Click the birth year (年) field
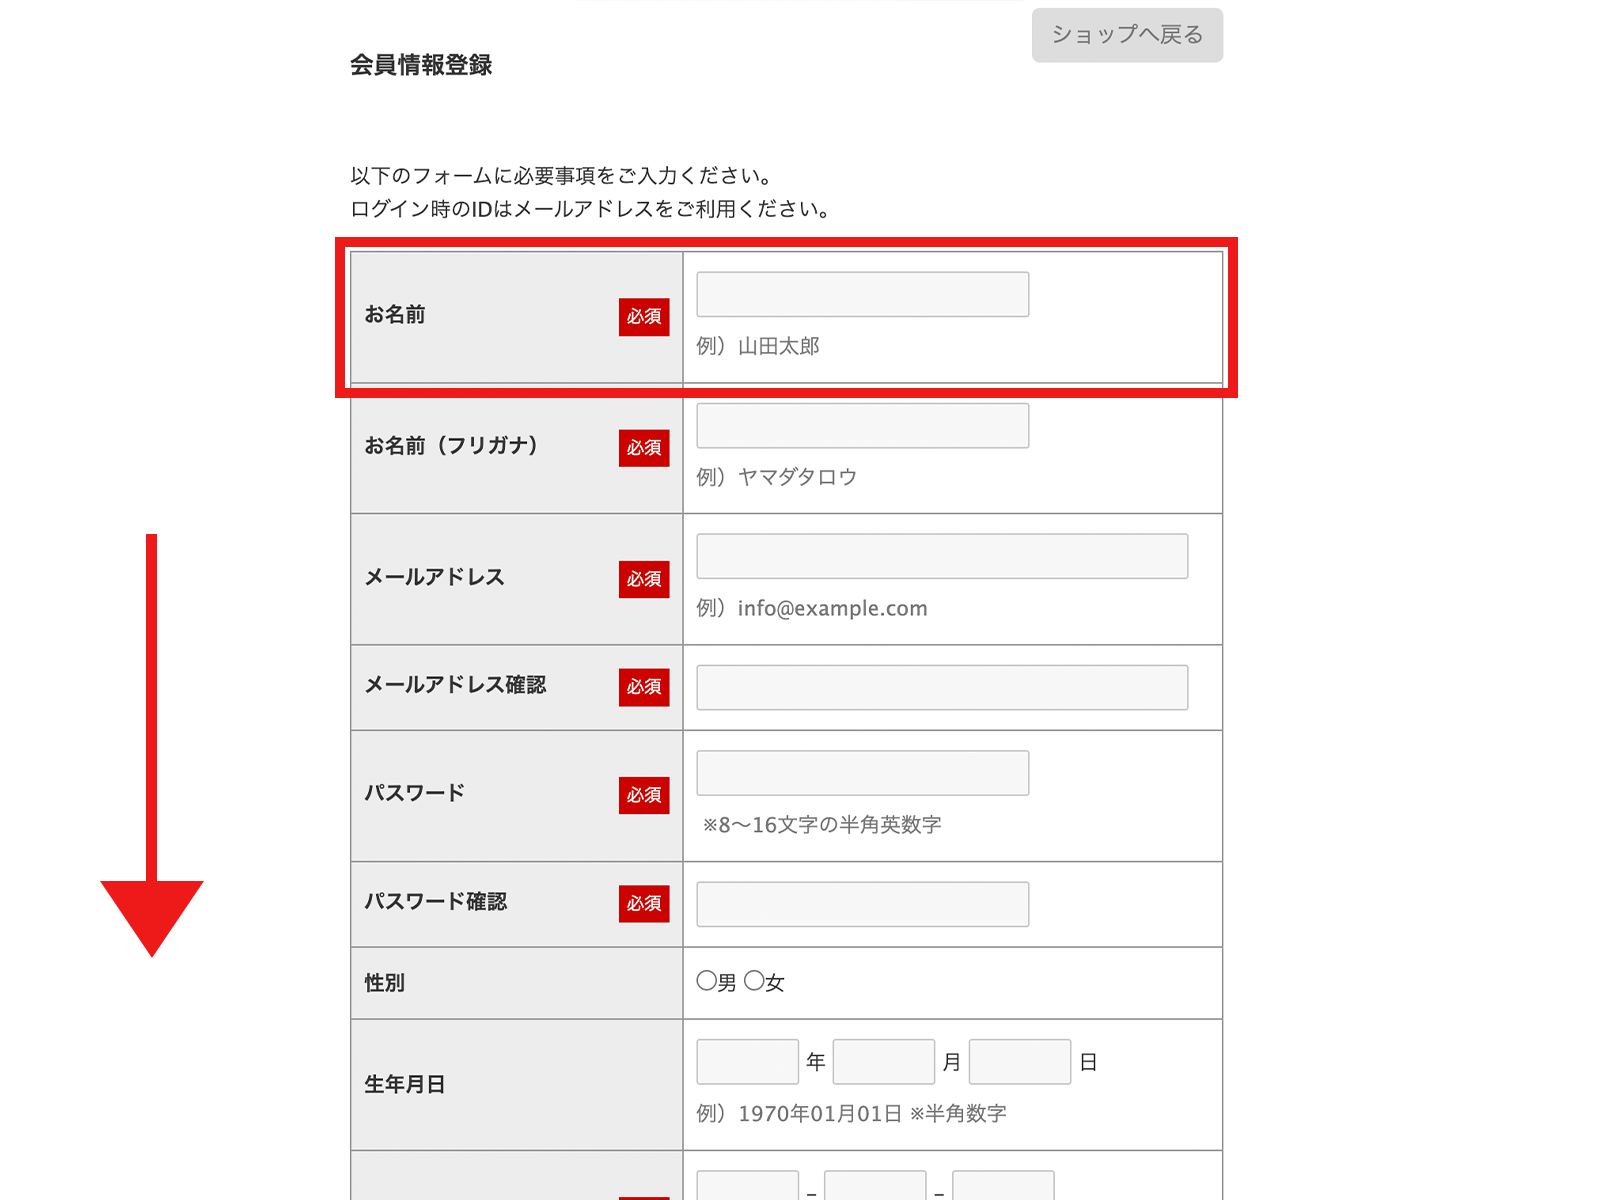The width and height of the screenshot is (1600, 1200). [x=747, y=1062]
